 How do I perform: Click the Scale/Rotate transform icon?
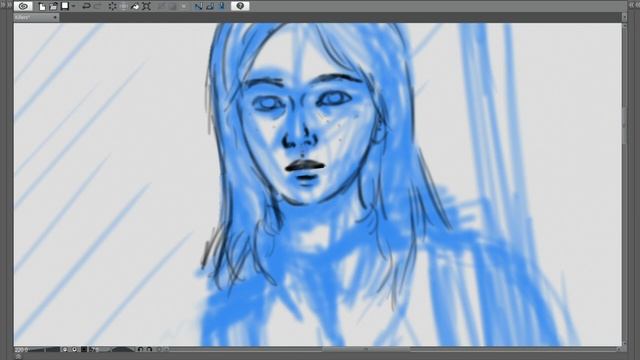pos(147,6)
